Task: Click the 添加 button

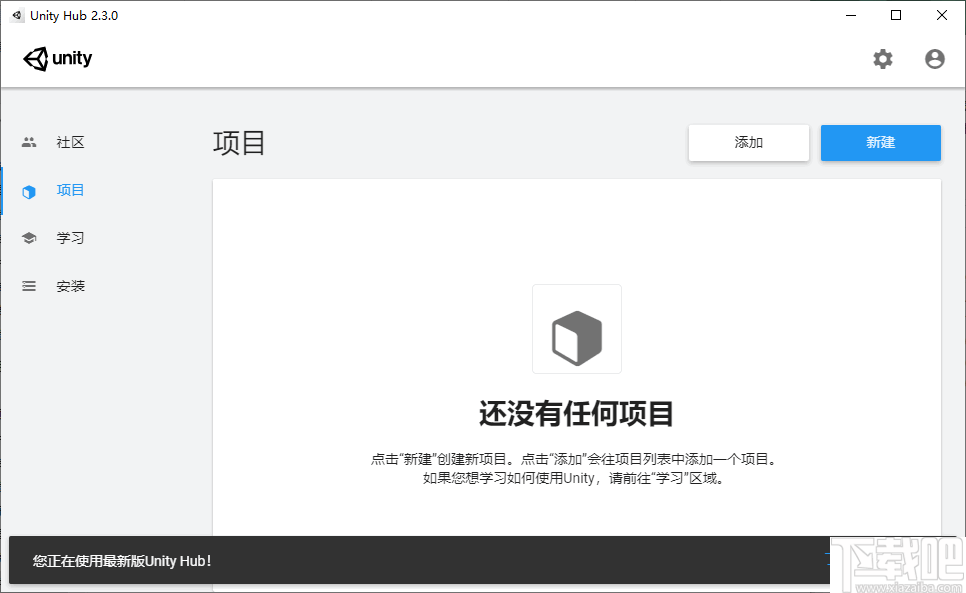Action: click(x=749, y=143)
